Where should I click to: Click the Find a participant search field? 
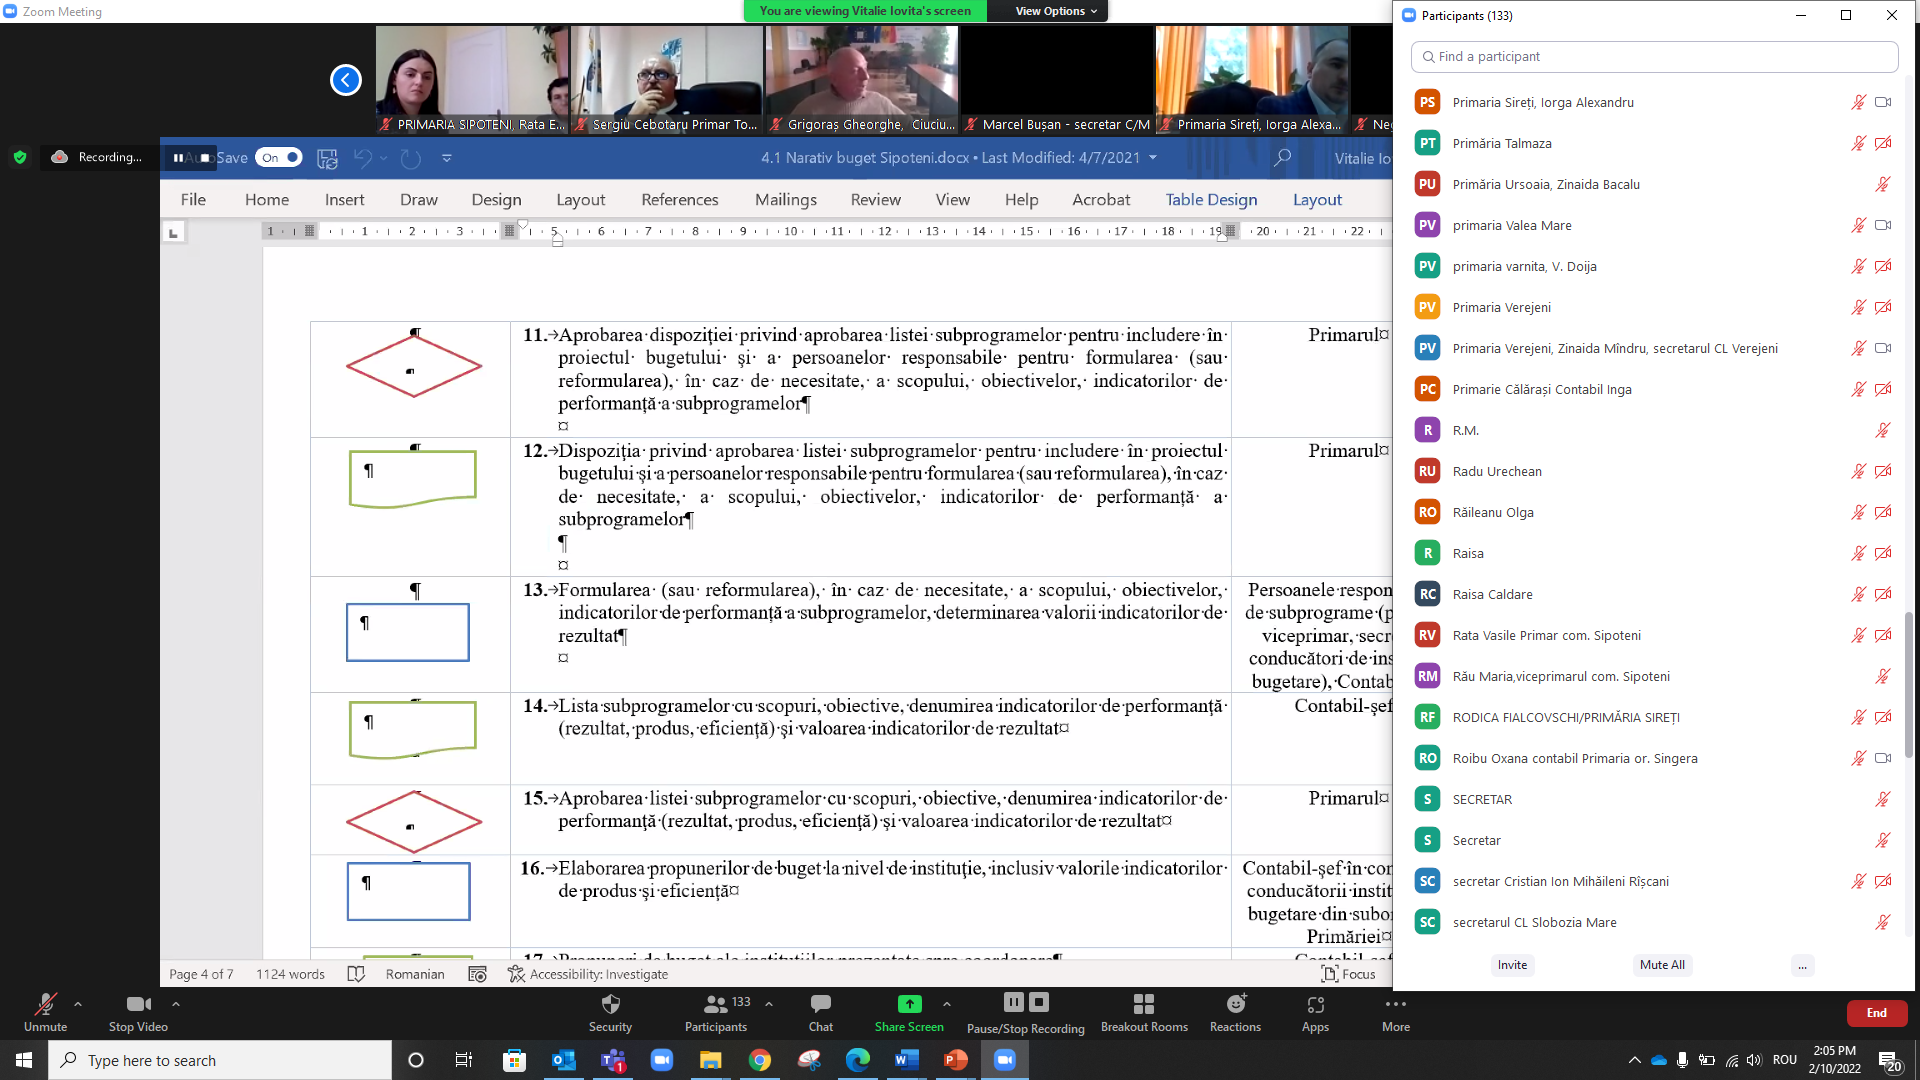[x=1654, y=57]
